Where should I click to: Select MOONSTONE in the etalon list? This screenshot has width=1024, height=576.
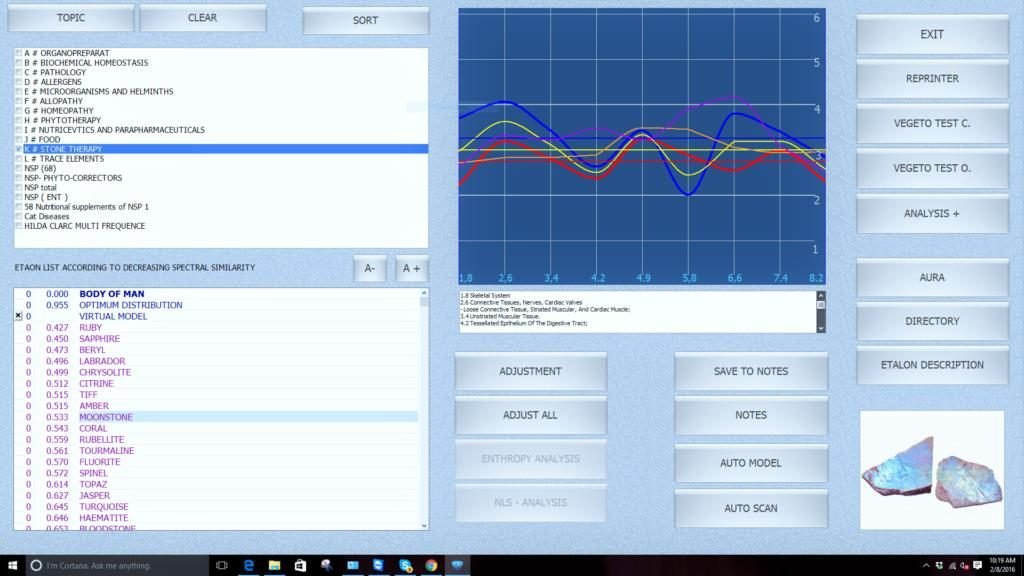tap(105, 417)
